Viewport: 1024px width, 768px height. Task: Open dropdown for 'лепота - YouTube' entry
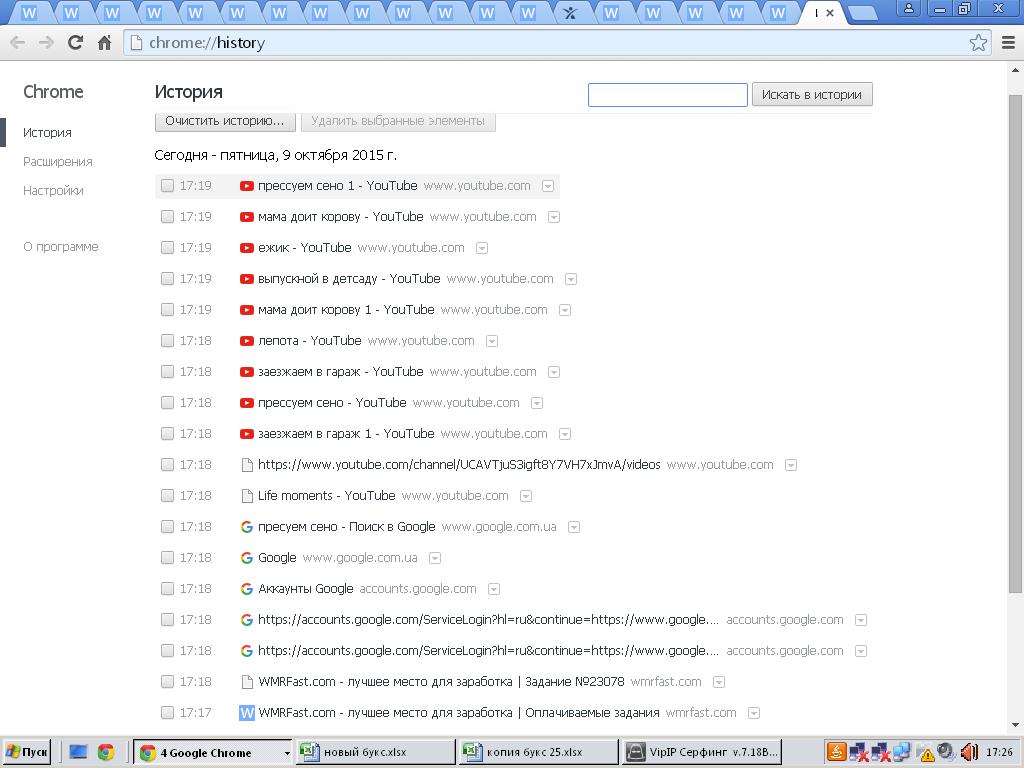tap(492, 341)
